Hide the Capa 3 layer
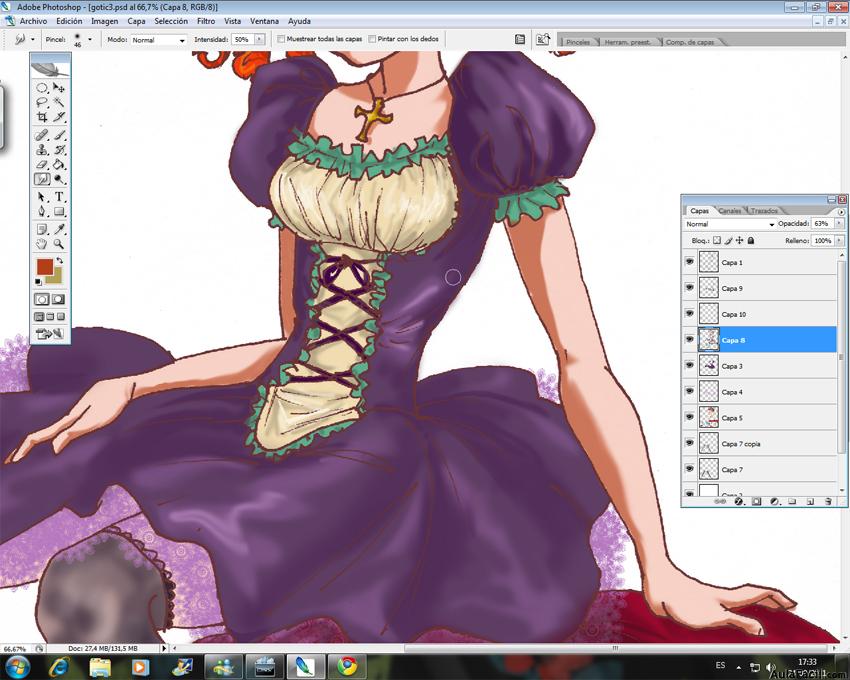 [x=690, y=365]
